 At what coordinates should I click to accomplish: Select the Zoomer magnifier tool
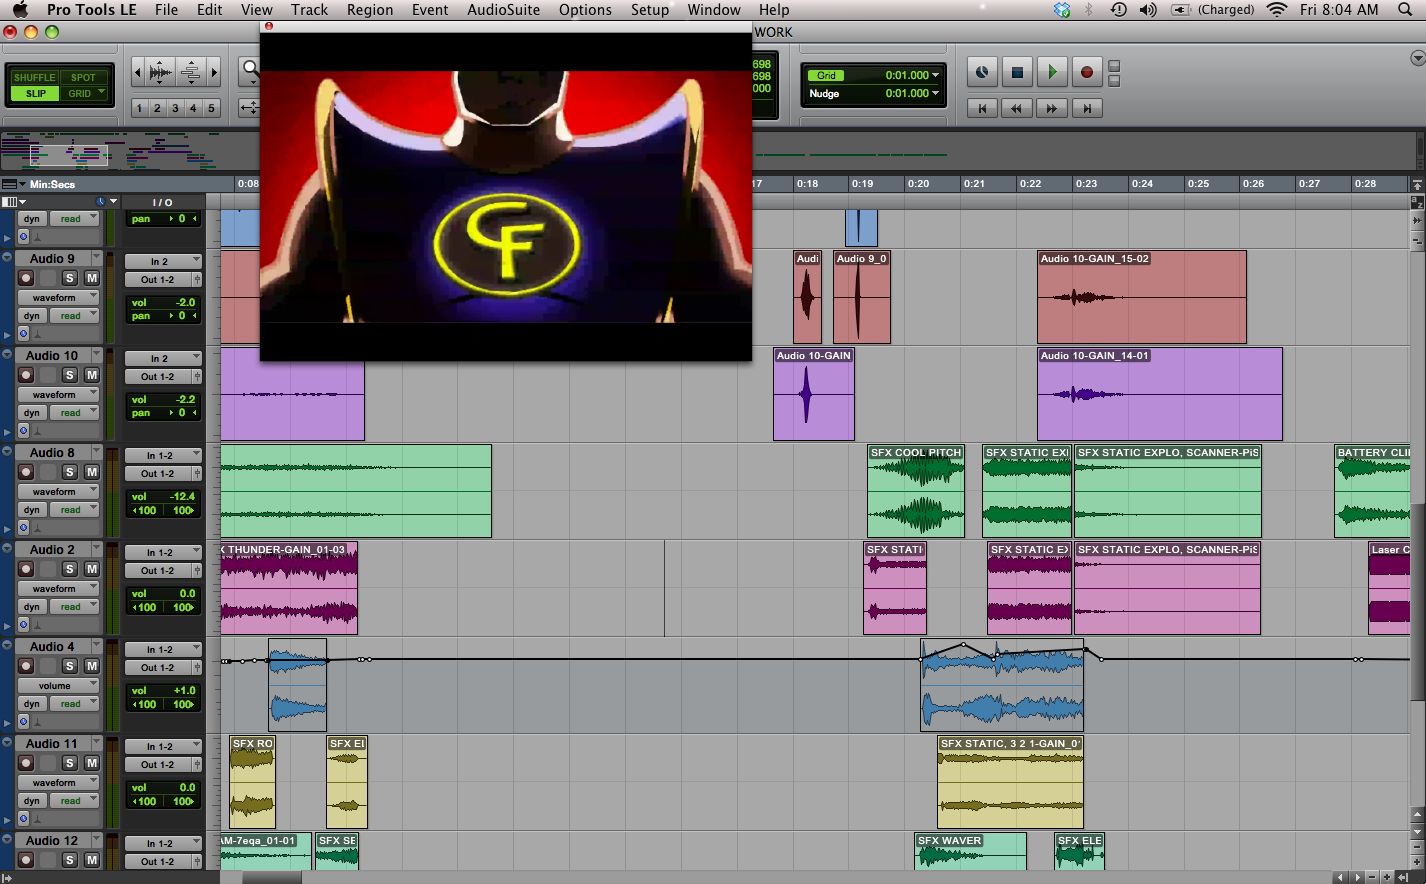click(x=250, y=70)
